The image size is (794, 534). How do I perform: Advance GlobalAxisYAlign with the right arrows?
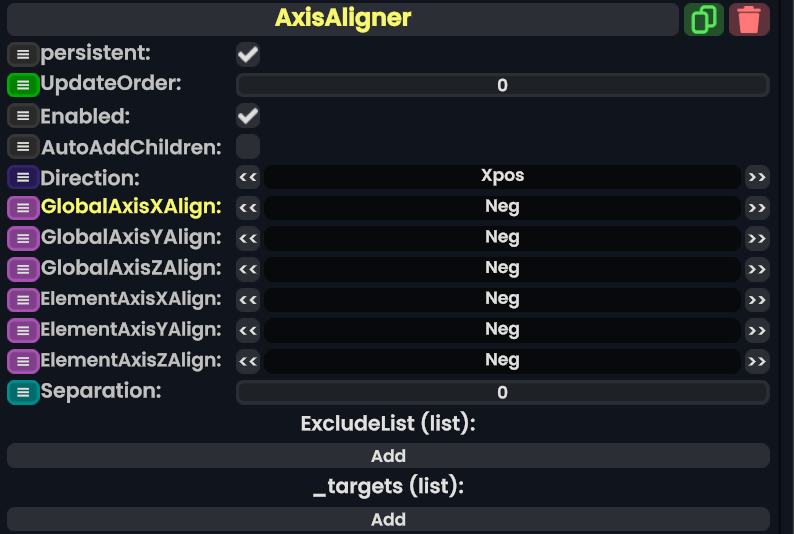click(x=757, y=238)
